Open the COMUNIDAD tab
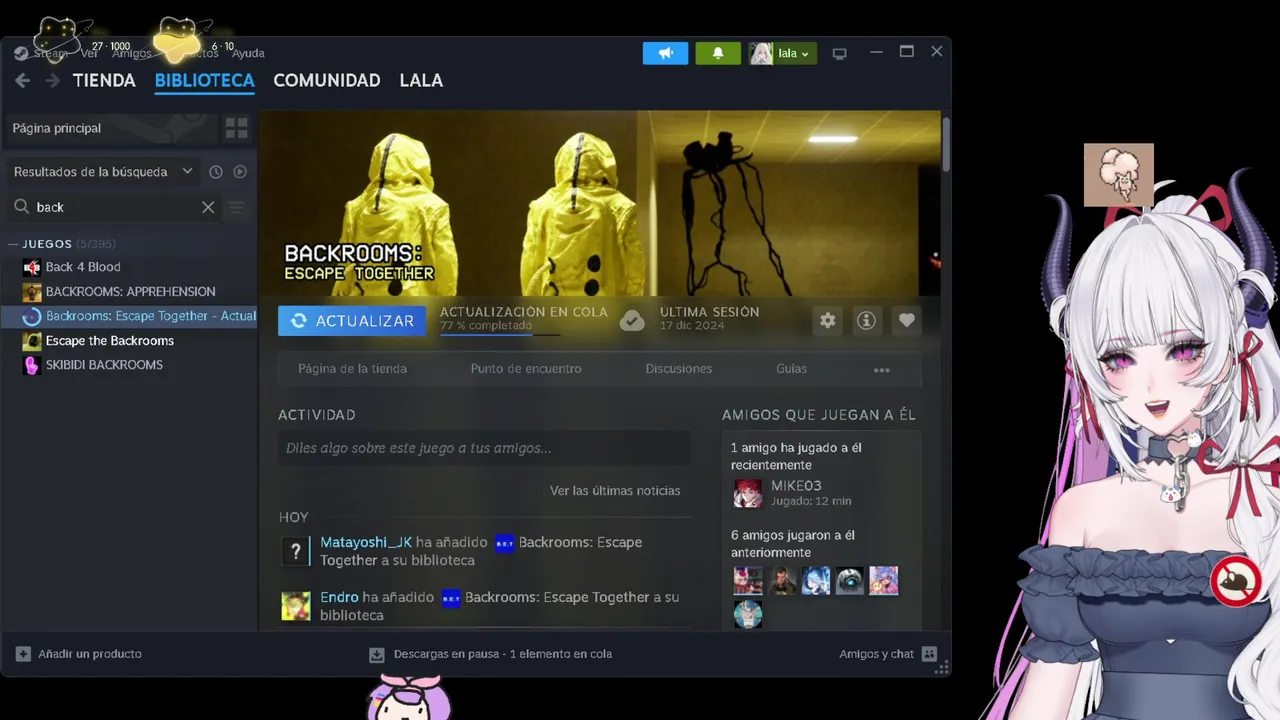 point(327,80)
